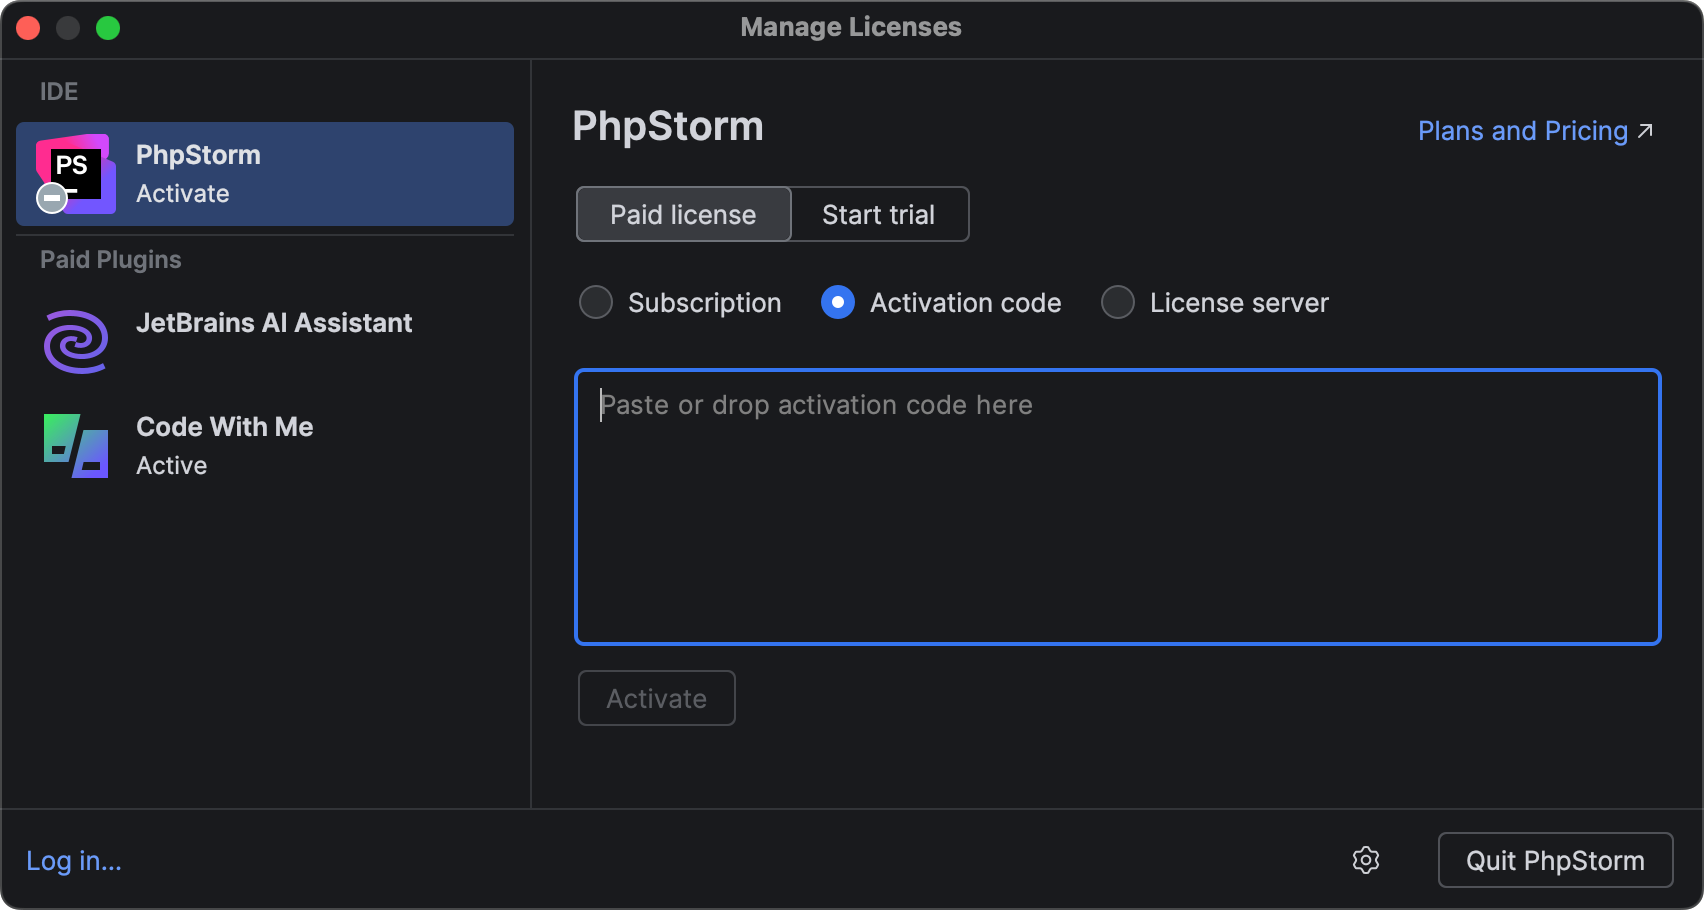Close the Manage Licenses window

(x=28, y=28)
